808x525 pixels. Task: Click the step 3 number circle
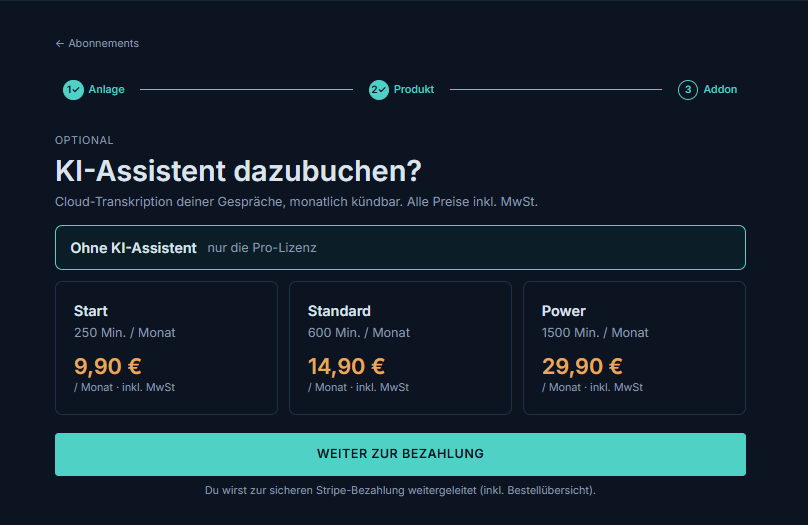coord(687,90)
